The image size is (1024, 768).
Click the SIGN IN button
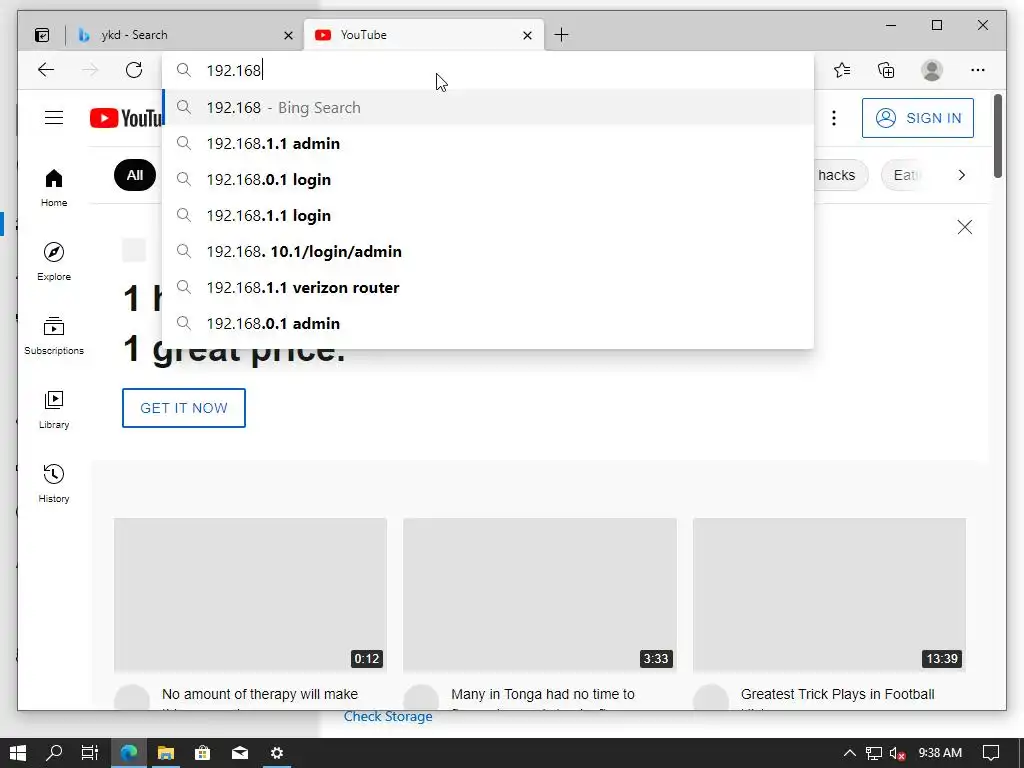pyautogui.click(x=918, y=118)
